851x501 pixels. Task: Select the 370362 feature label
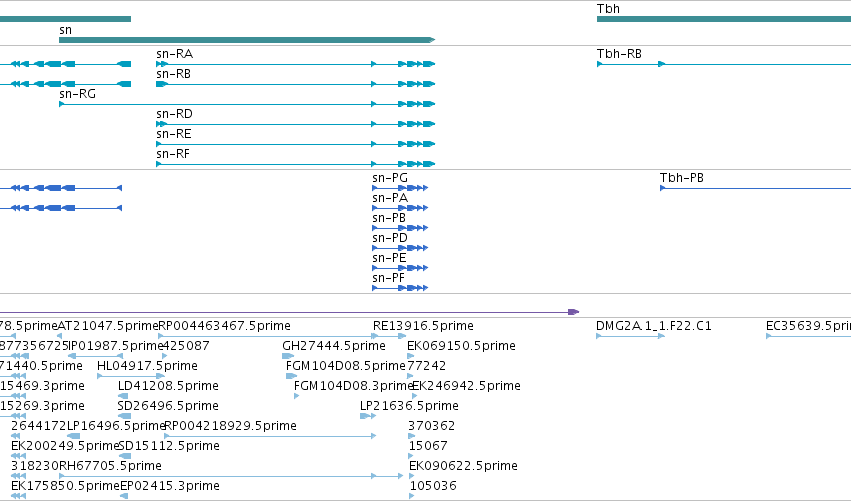click(x=431, y=426)
